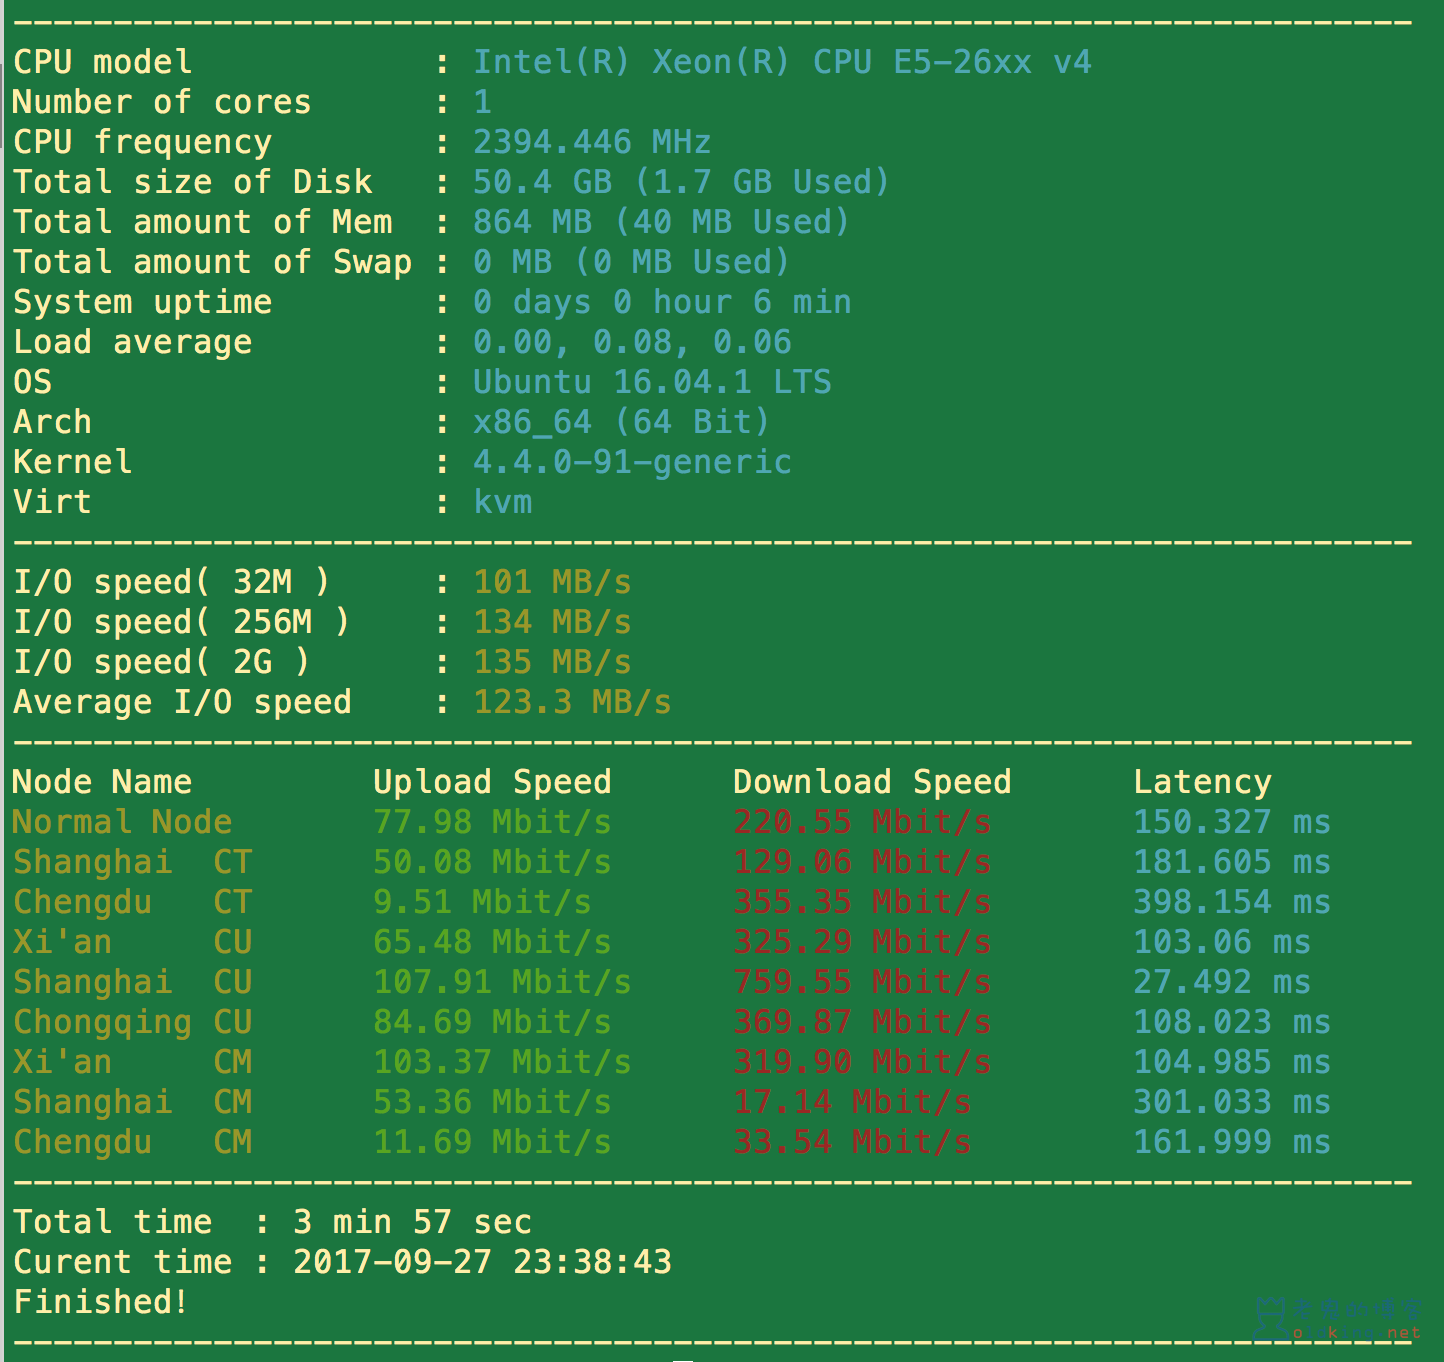Click the CPU model value text

[782, 62]
